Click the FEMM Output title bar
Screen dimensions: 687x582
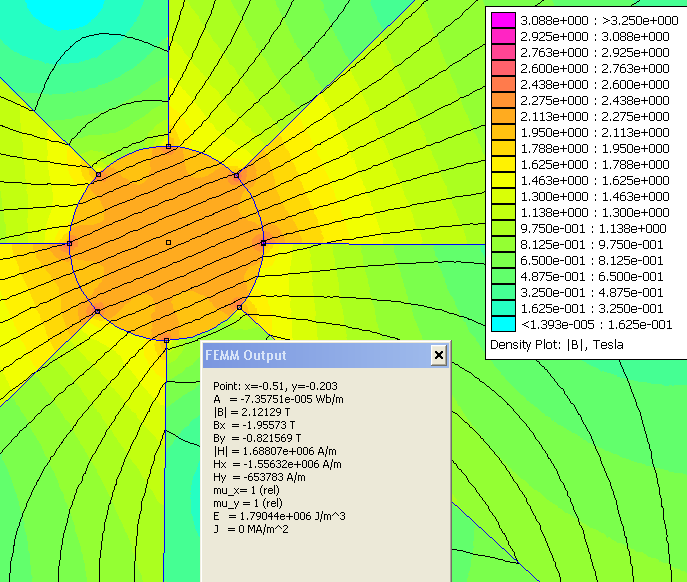326,355
